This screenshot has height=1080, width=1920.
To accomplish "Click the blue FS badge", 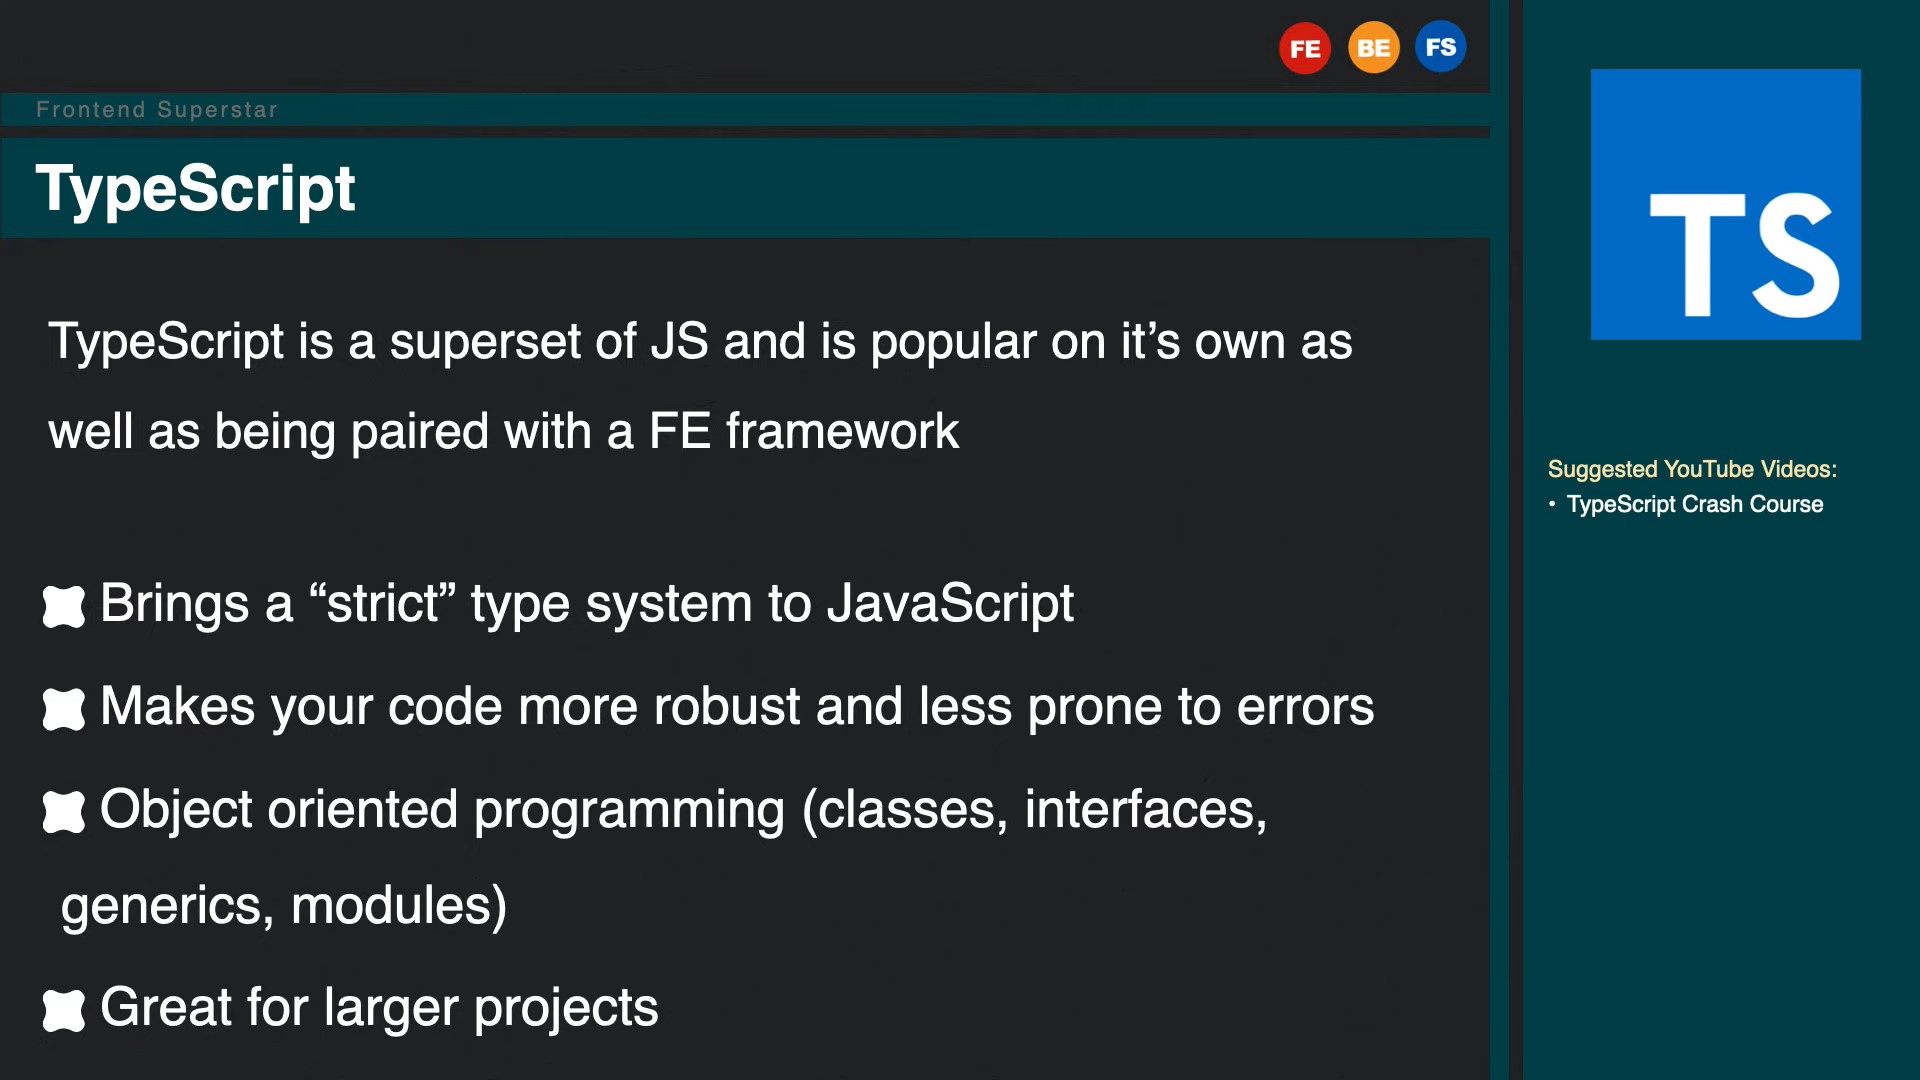I will pos(1440,47).
